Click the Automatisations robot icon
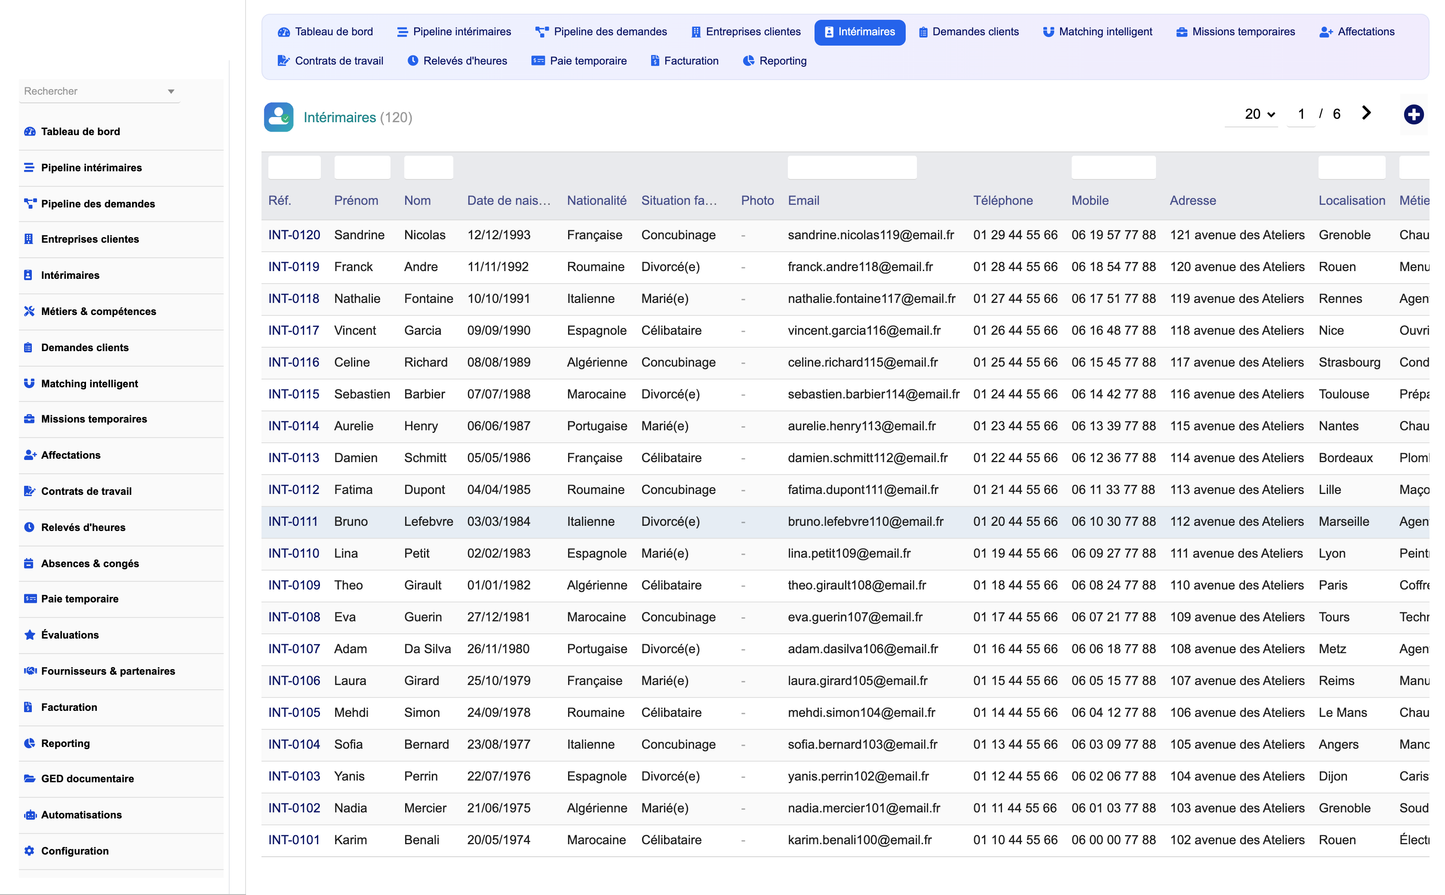1445x895 pixels. pos(30,815)
